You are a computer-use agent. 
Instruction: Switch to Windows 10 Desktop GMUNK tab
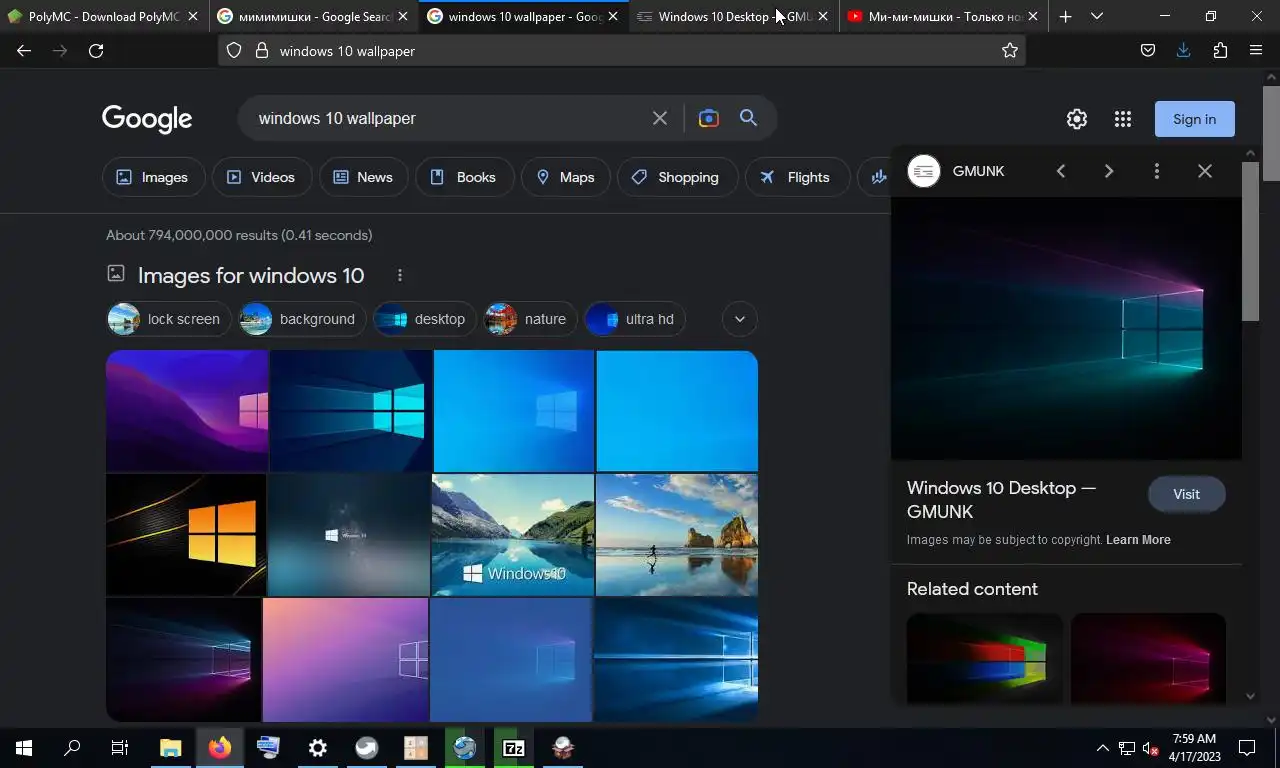coord(734,16)
